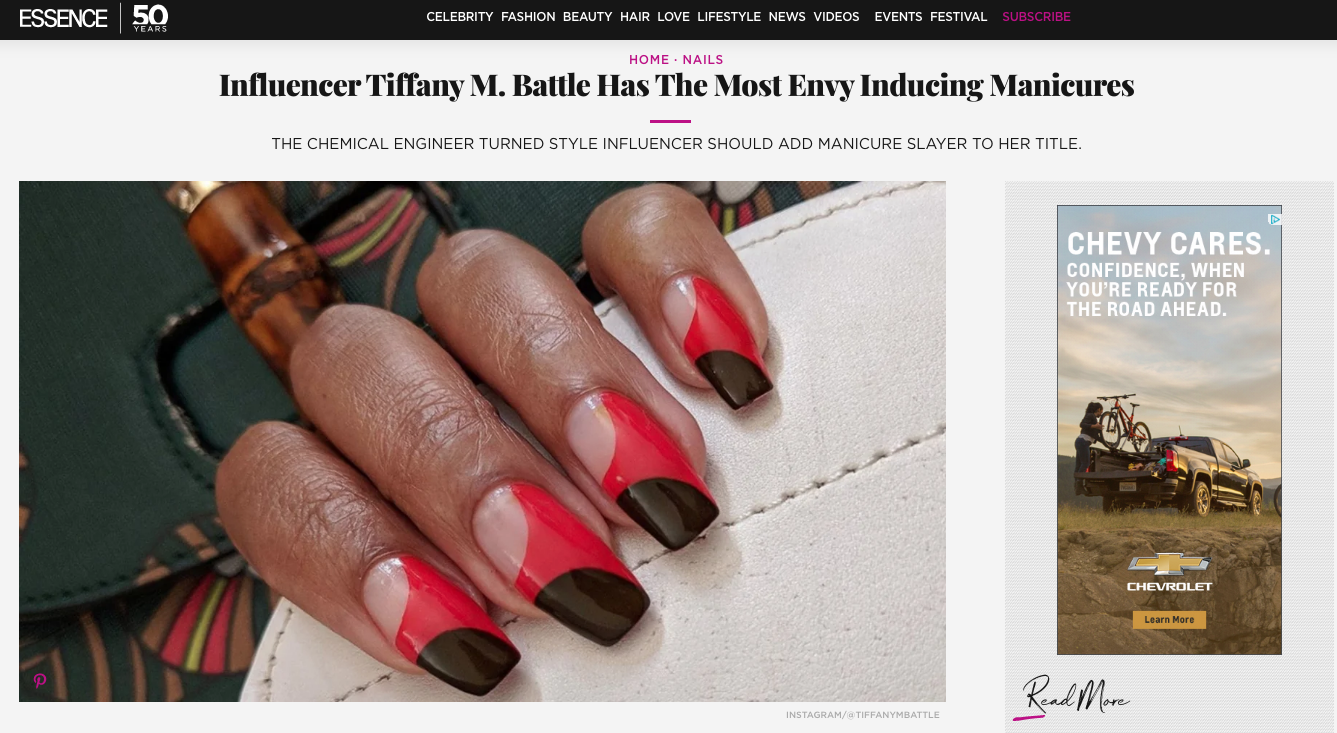Go to the News section
Screen dimensions: 1337x733
pos(787,17)
